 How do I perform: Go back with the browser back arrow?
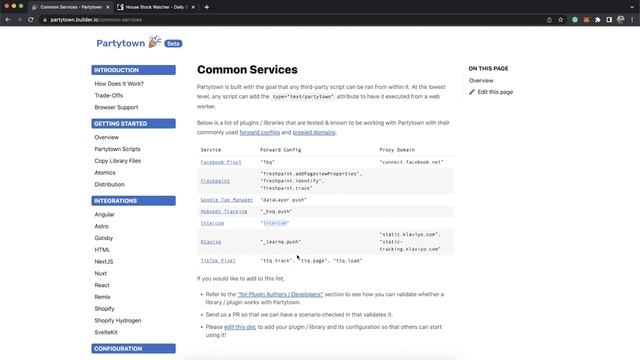pyautogui.click(x=8, y=20)
